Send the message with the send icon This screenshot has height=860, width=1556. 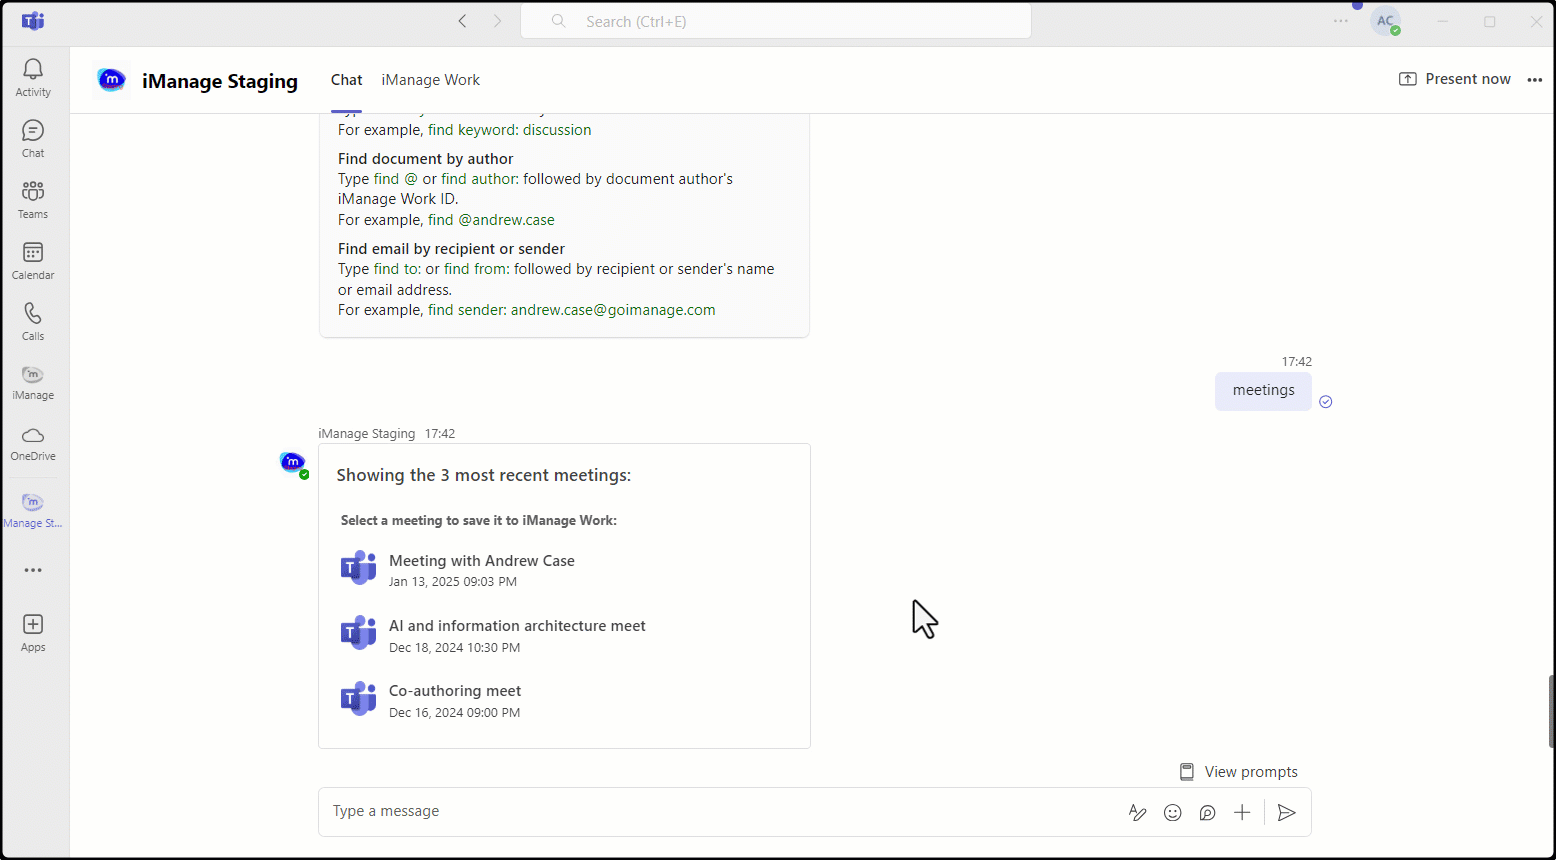point(1287,812)
